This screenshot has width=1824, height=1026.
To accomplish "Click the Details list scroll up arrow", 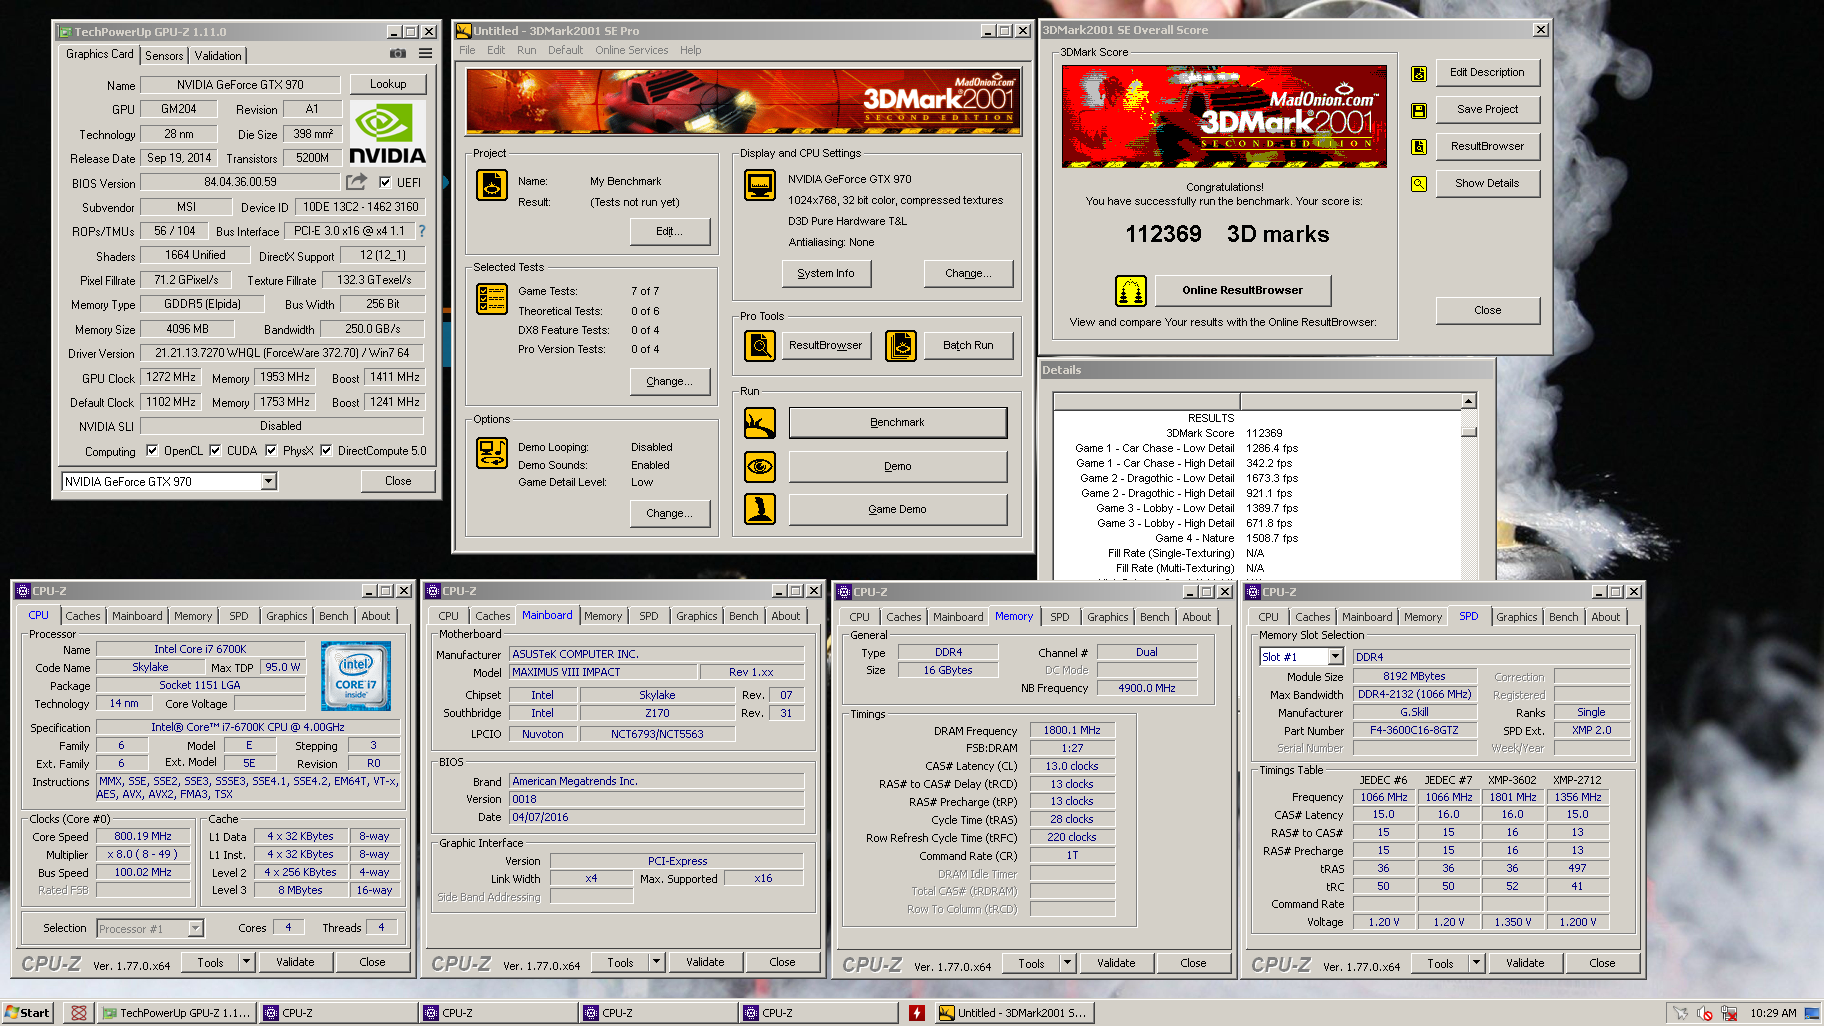I will click(1469, 401).
